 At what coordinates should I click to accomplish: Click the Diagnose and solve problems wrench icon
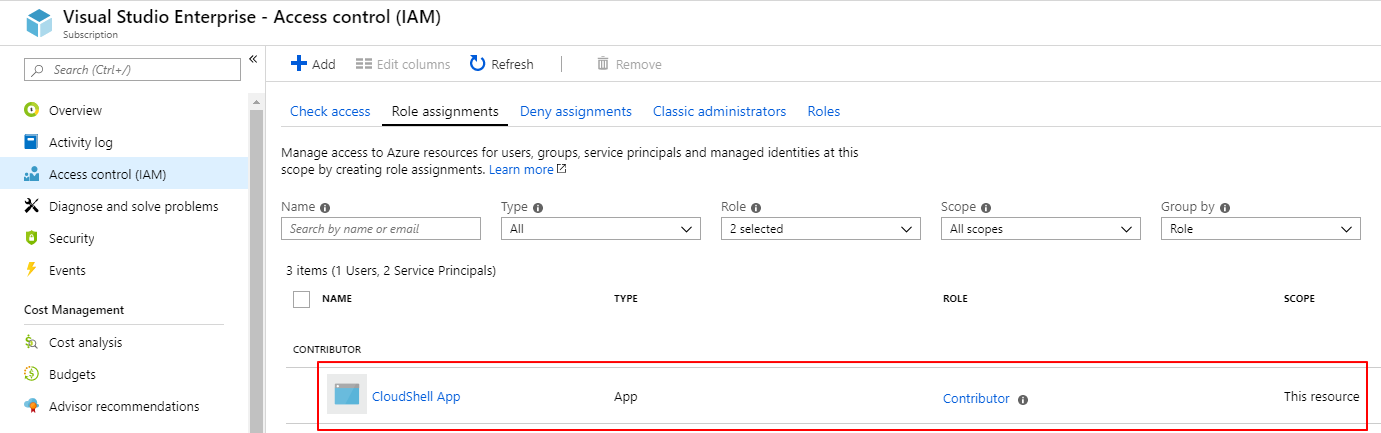31,206
